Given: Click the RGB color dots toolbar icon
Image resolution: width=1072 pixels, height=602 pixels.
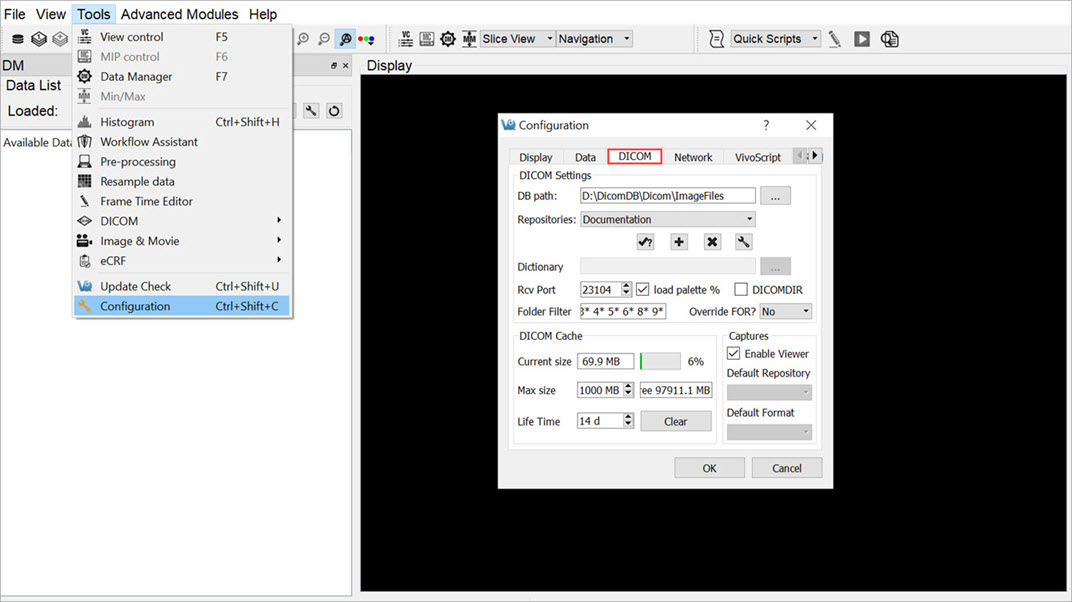Looking at the screenshot, I should [x=366, y=39].
